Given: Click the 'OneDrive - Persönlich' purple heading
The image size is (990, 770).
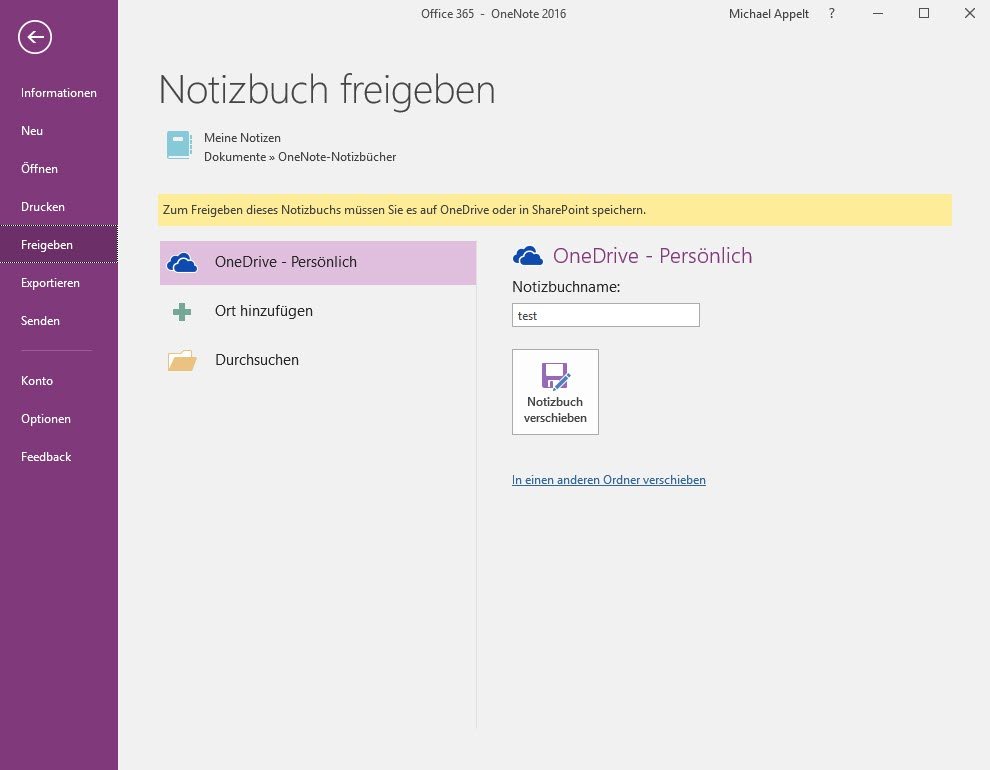Looking at the screenshot, I should (652, 256).
